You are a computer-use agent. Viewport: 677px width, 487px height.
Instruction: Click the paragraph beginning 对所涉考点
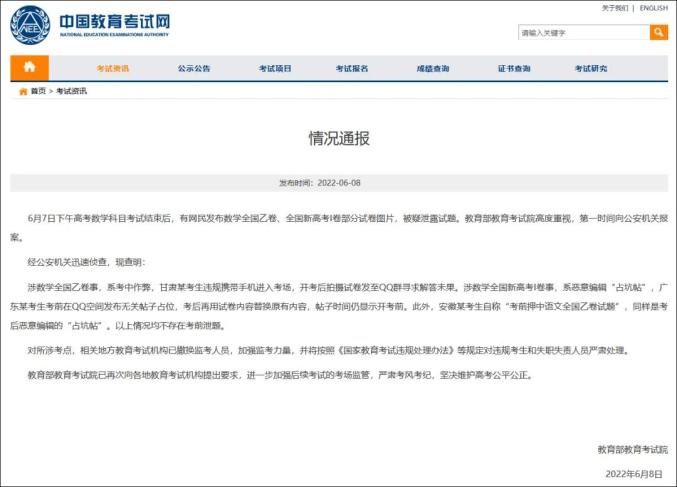(329, 350)
